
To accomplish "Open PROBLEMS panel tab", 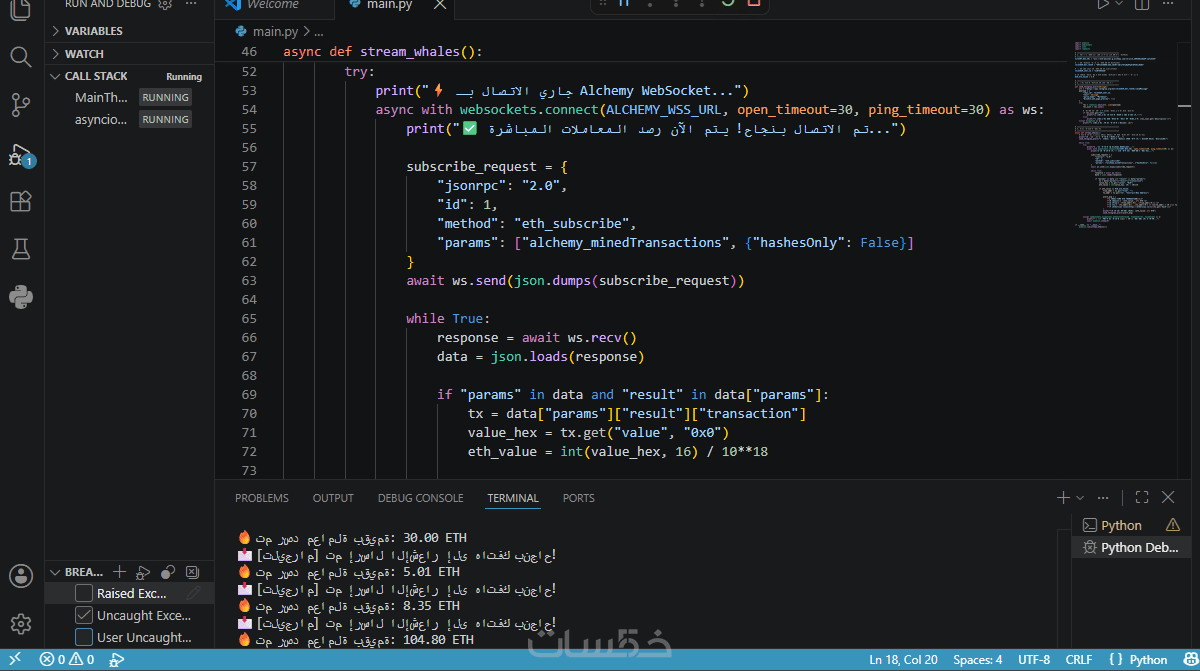I will click(262, 498).
